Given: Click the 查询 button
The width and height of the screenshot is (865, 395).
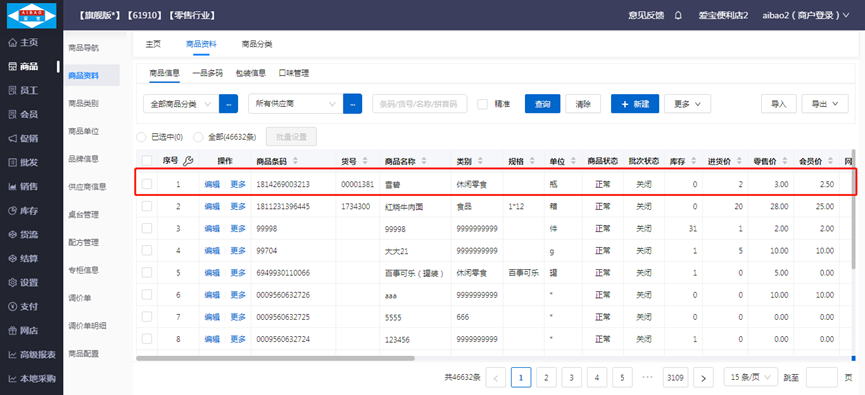Looking at the screenshot, I should [x=542, y=104].
